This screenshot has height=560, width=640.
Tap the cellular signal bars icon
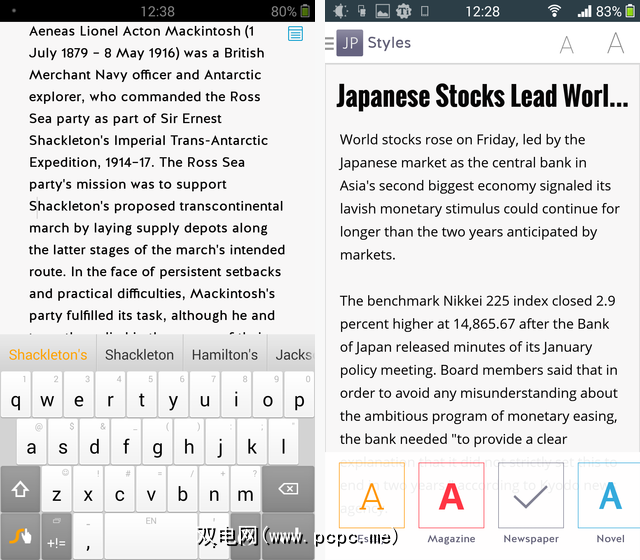coord(584,11)
